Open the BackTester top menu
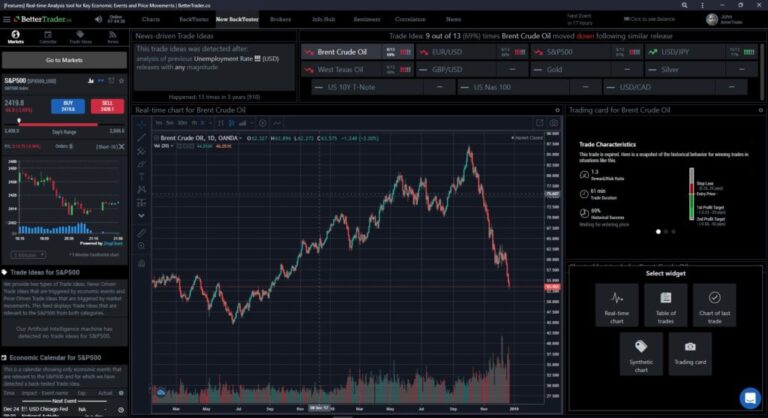The image size is (768, 418). click(x=194, y=20)
